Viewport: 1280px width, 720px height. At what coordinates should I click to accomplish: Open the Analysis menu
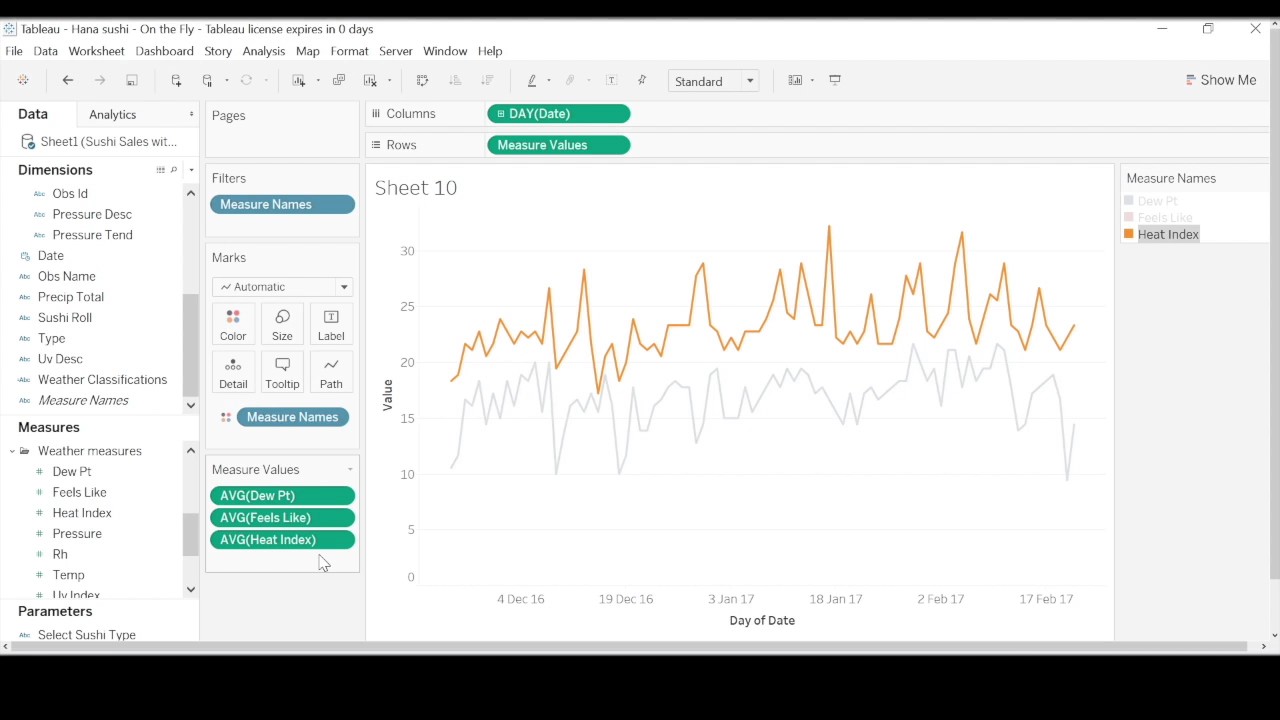[x=264, y=51]
